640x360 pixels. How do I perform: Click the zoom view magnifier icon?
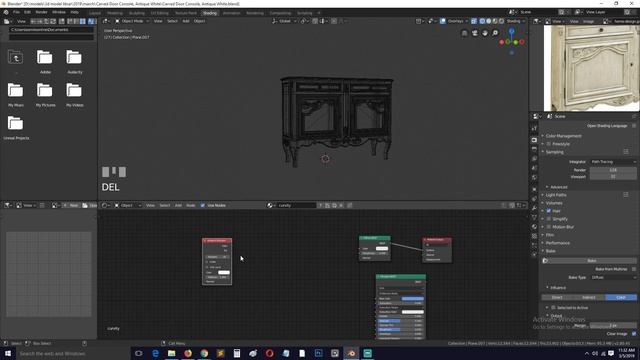pos(495,33)
